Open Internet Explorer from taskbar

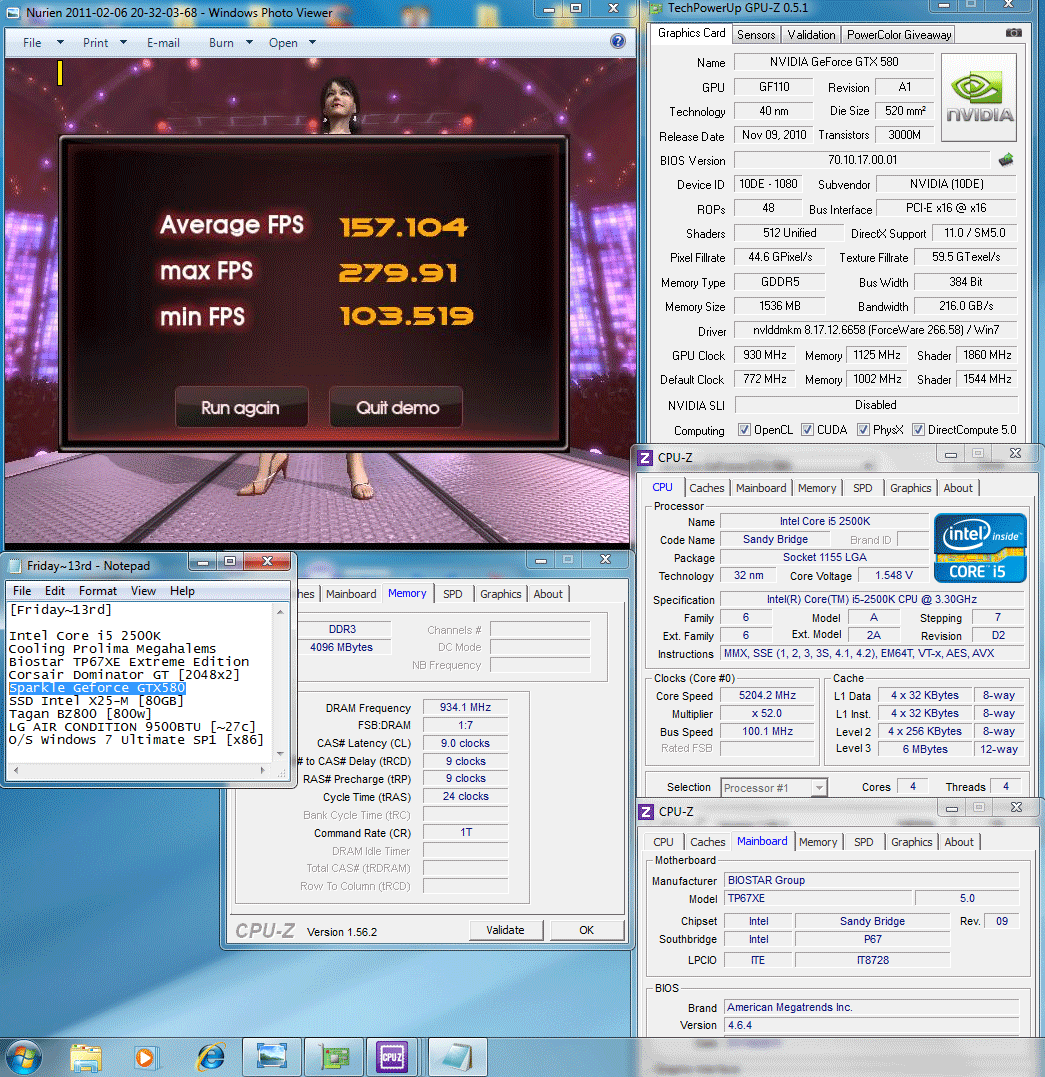point(210,1057)
